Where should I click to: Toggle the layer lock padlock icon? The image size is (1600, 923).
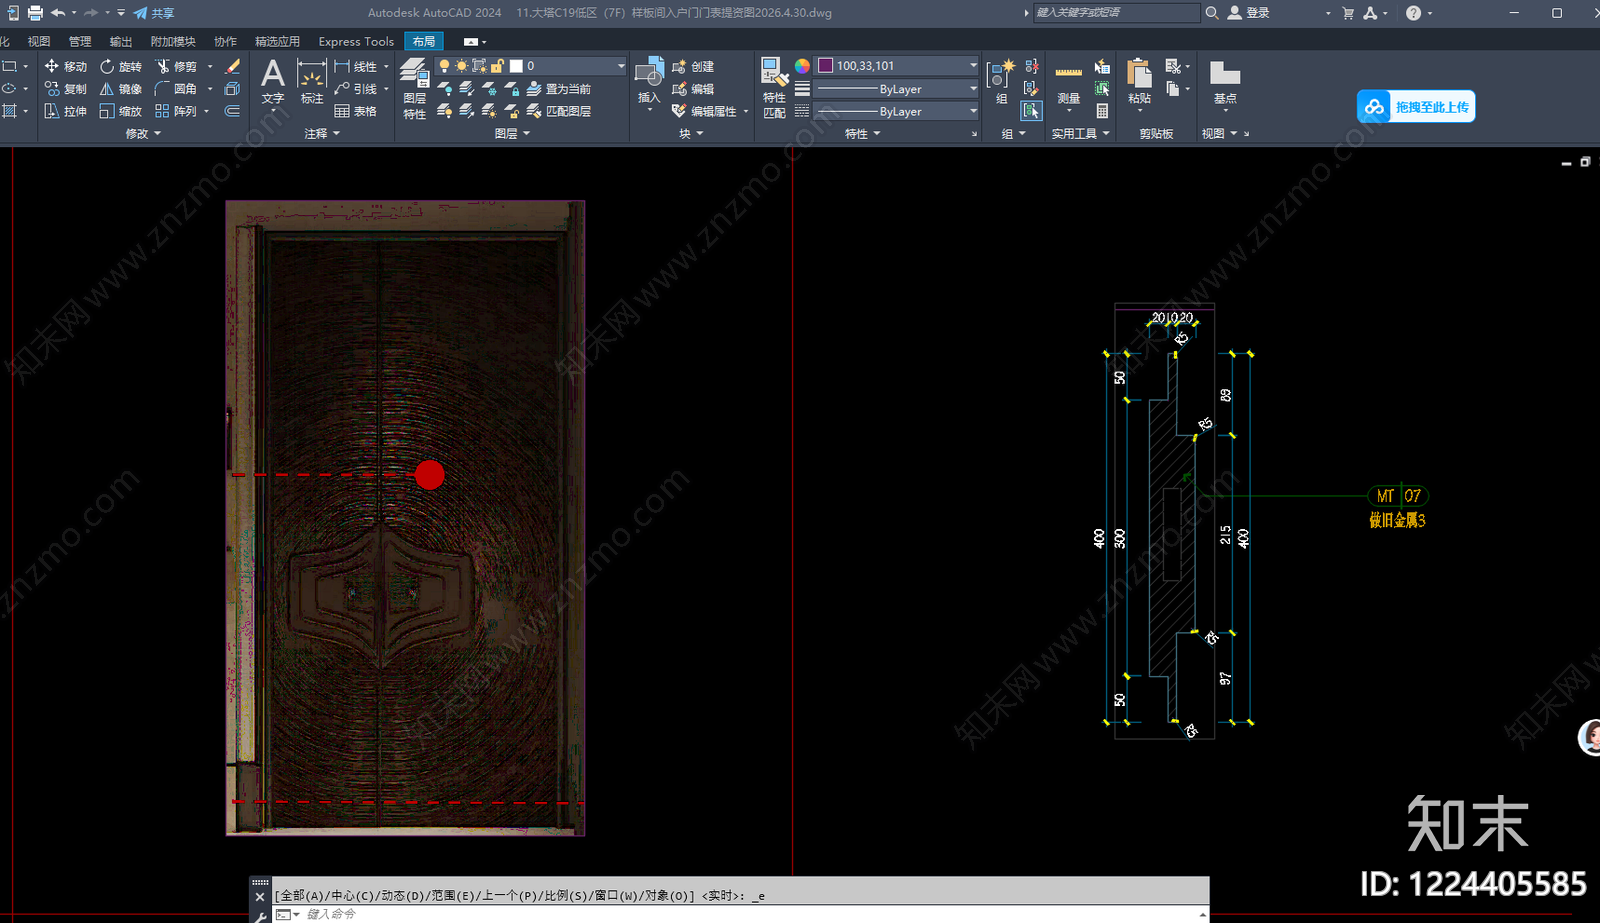click(x=497, y=66)
